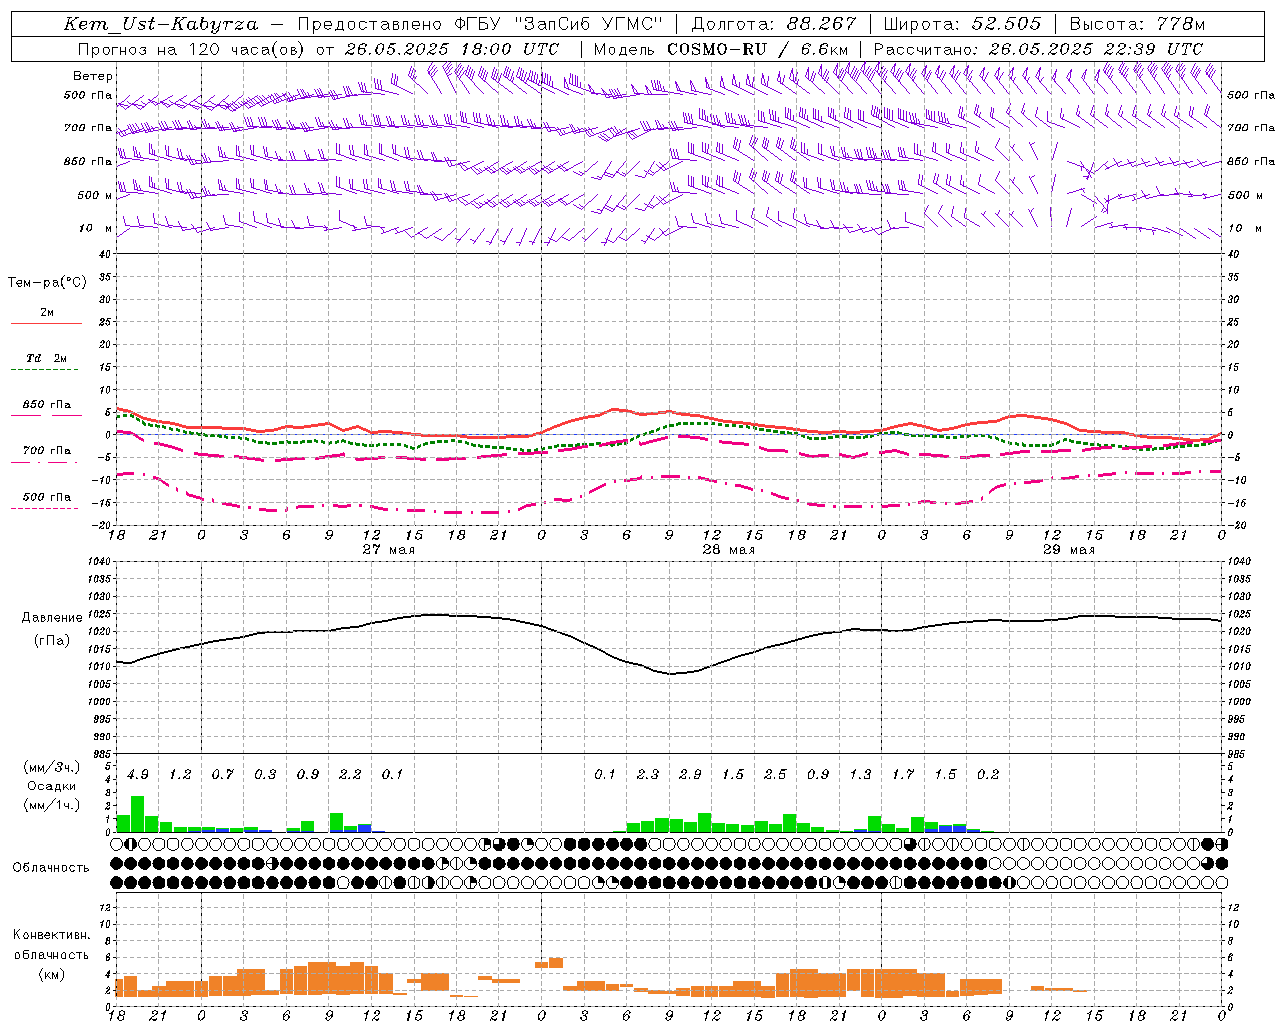
Task: Click the 2.3 precipitation value
Action: tap(648, 775)
